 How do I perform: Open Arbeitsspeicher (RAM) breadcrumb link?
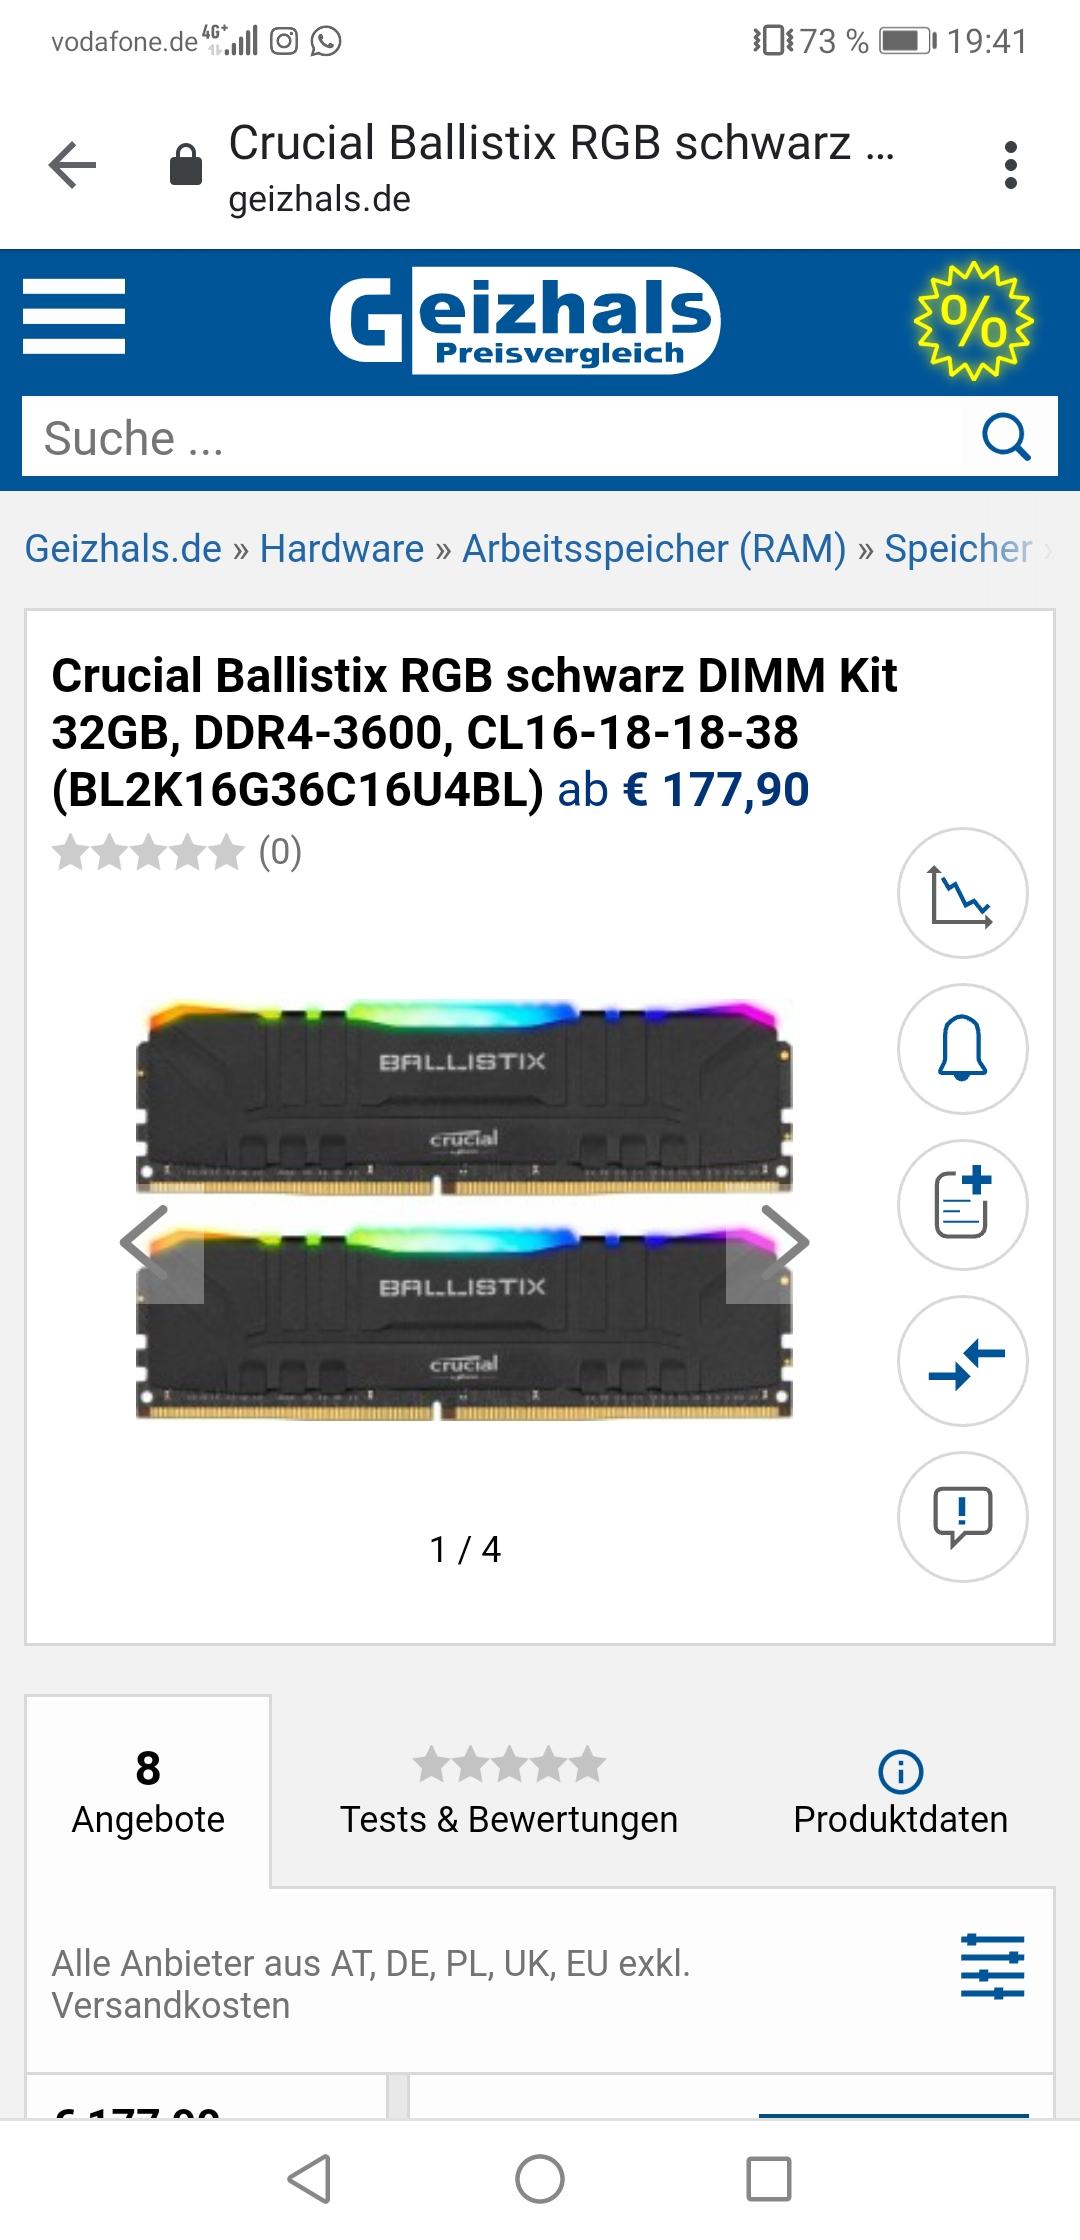click(x=654, y=549)
